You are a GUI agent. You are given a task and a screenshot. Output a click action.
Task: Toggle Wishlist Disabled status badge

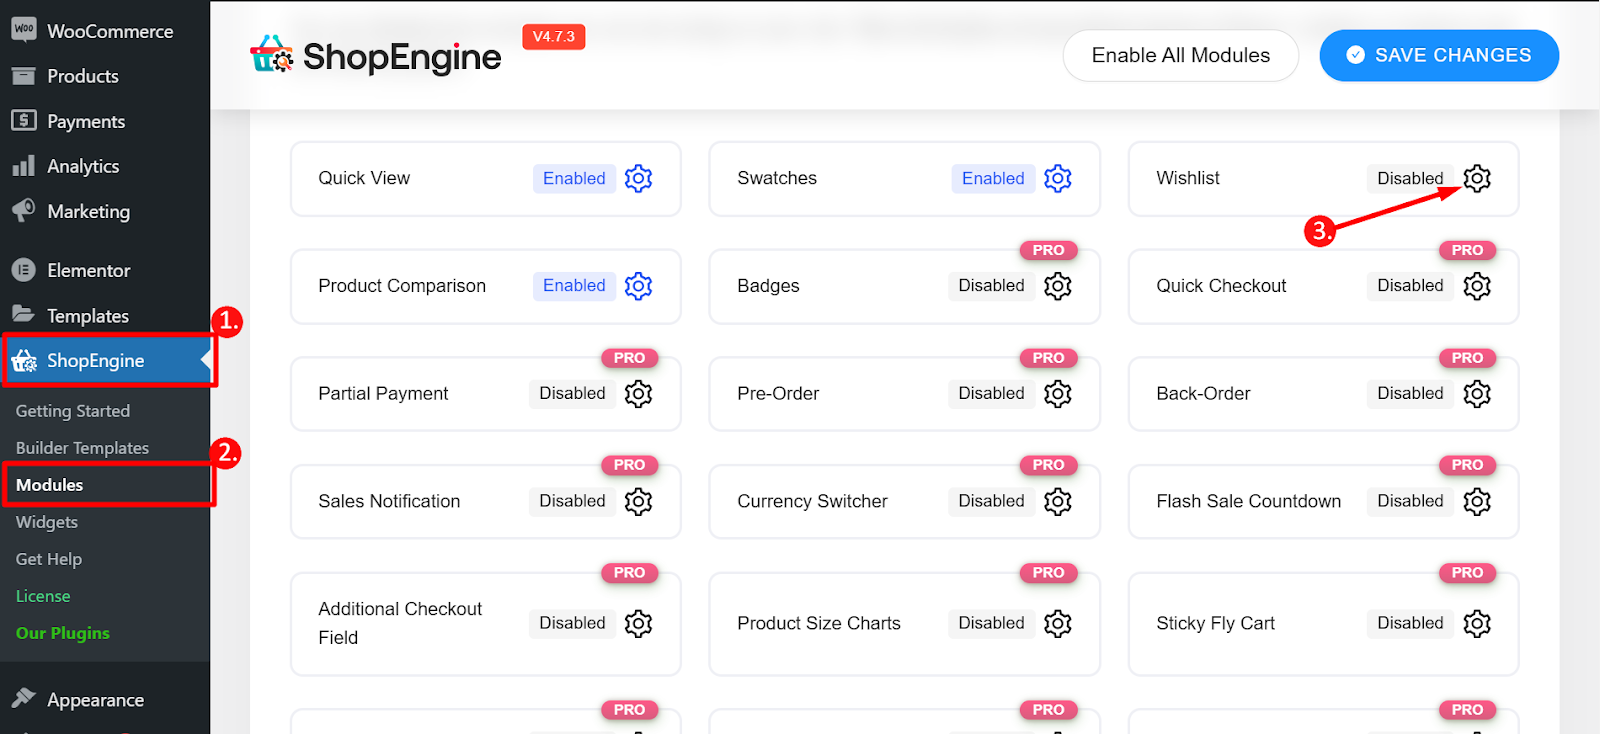click(1410, 178)
